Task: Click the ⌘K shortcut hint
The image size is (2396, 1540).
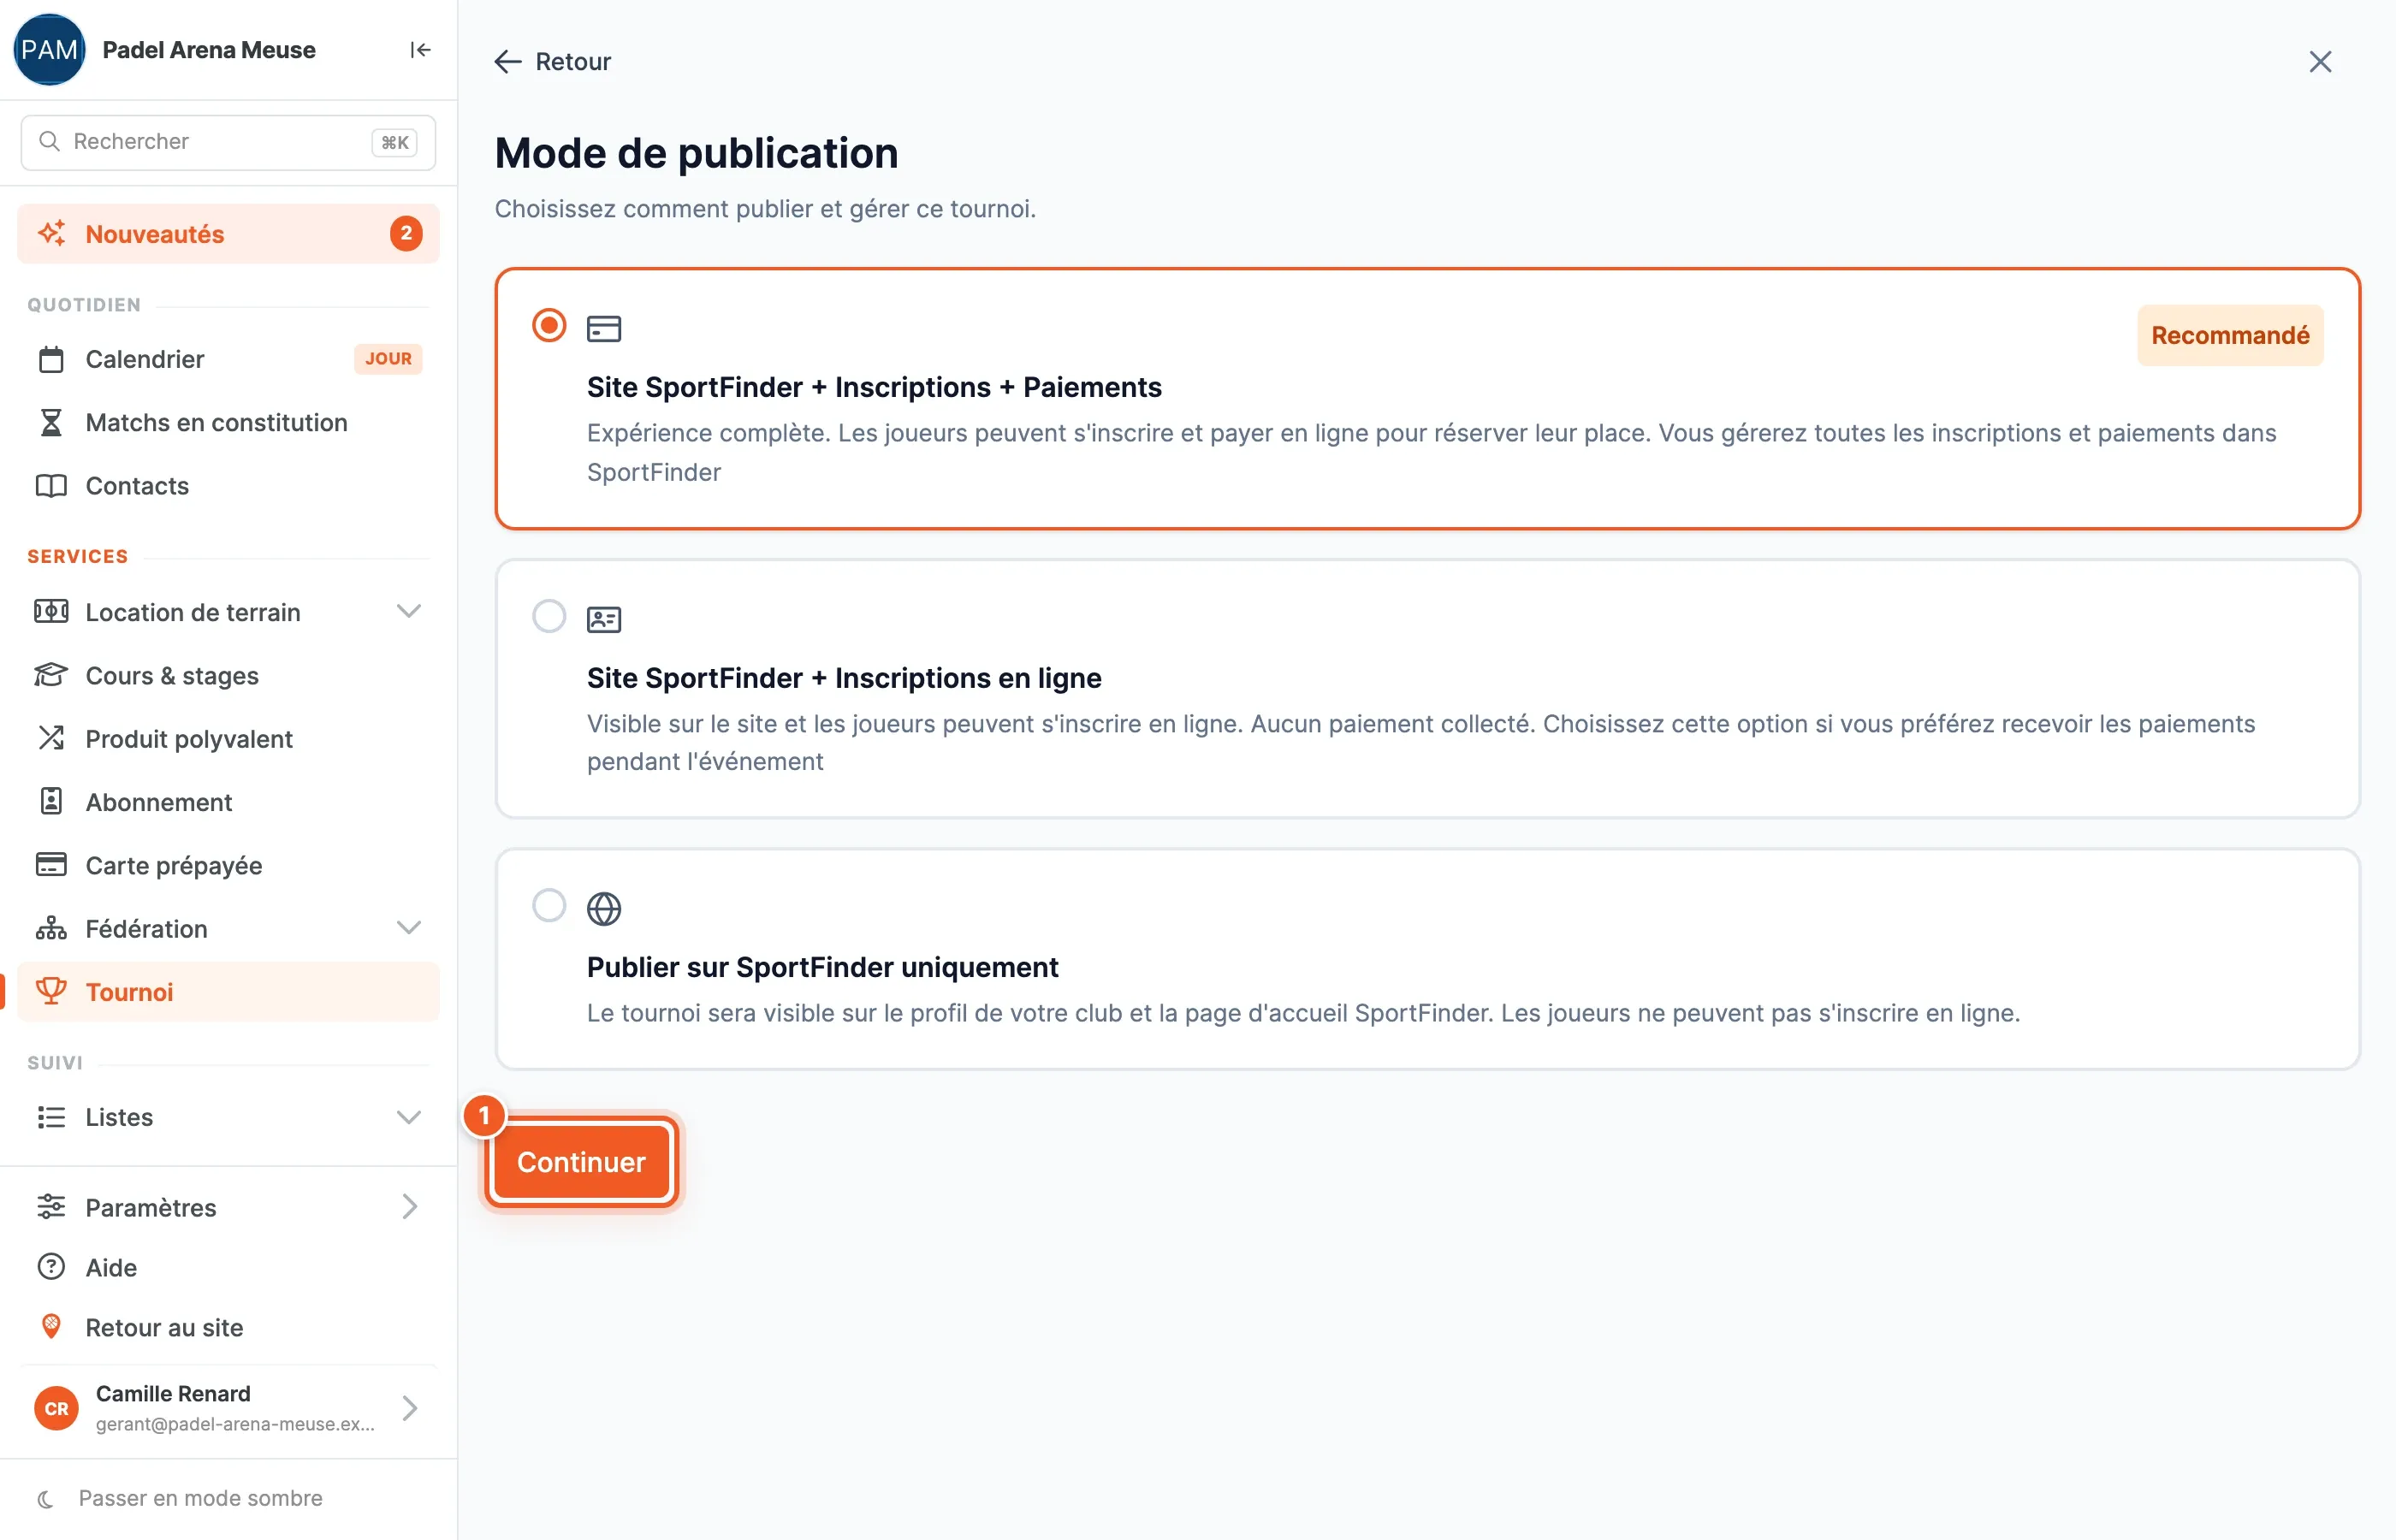Action: tap(394, 142)
